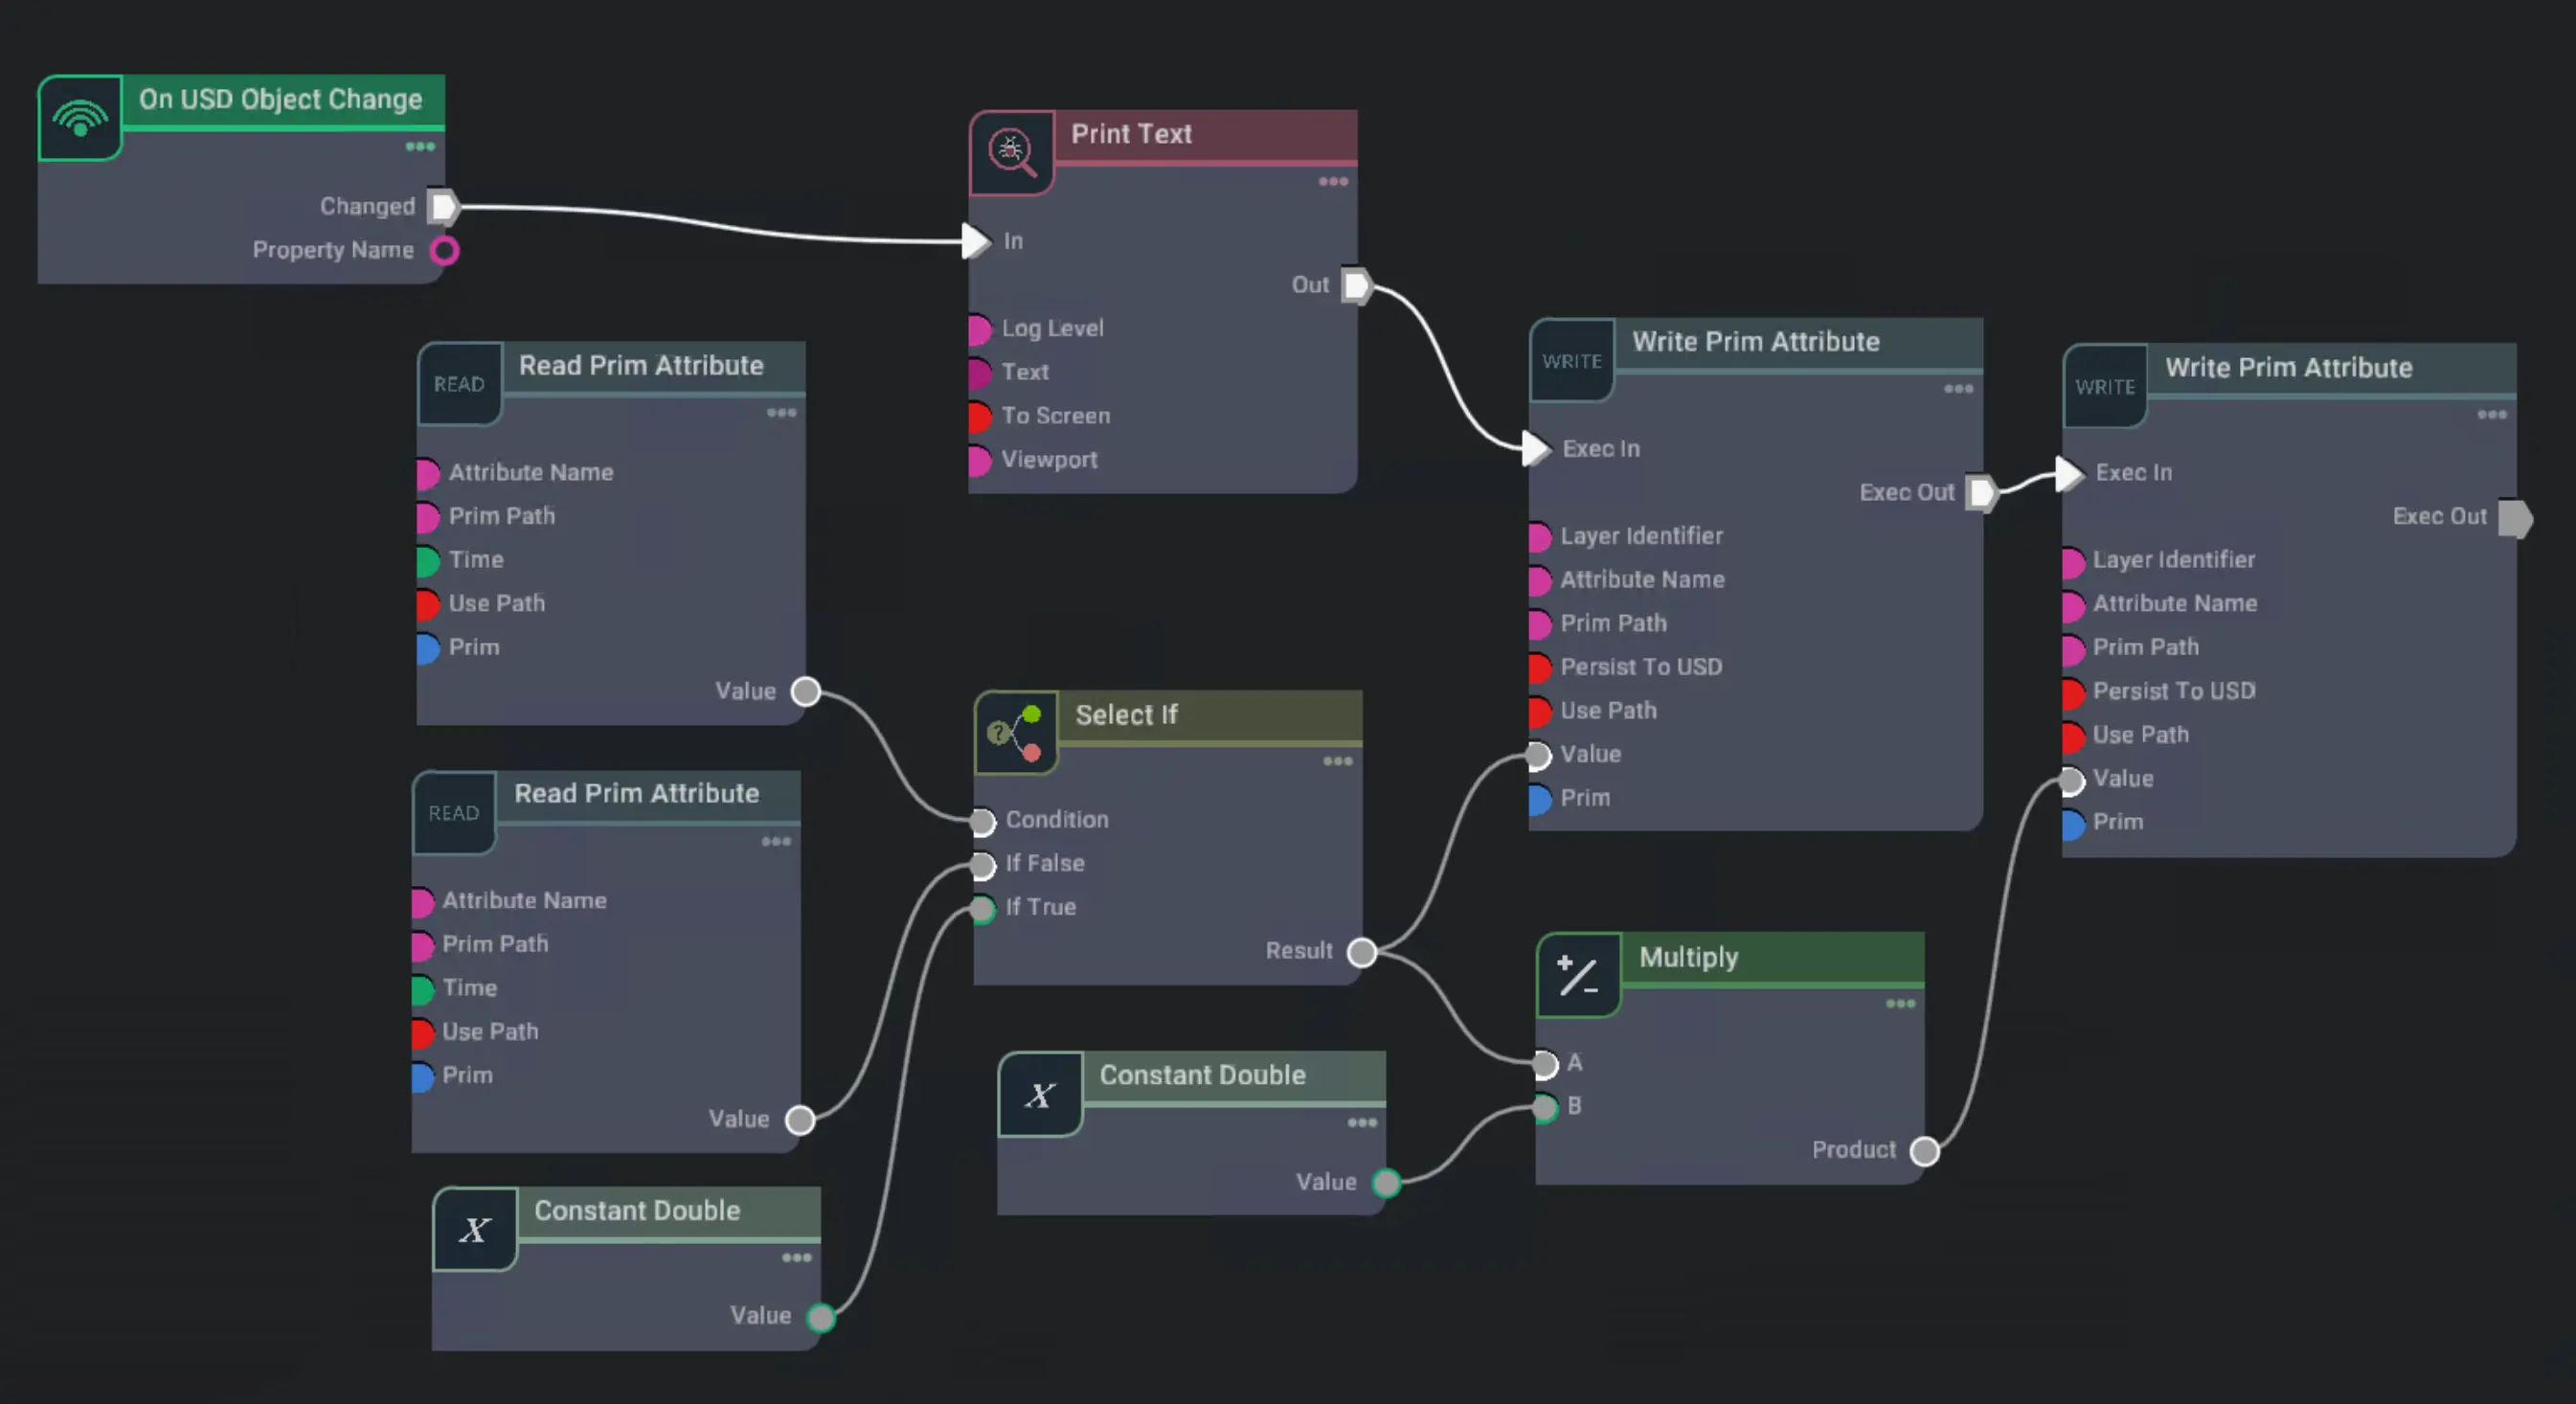Click the Result output socket on Select If
2576x1404 pixels.
click(x=1361, y=952)
